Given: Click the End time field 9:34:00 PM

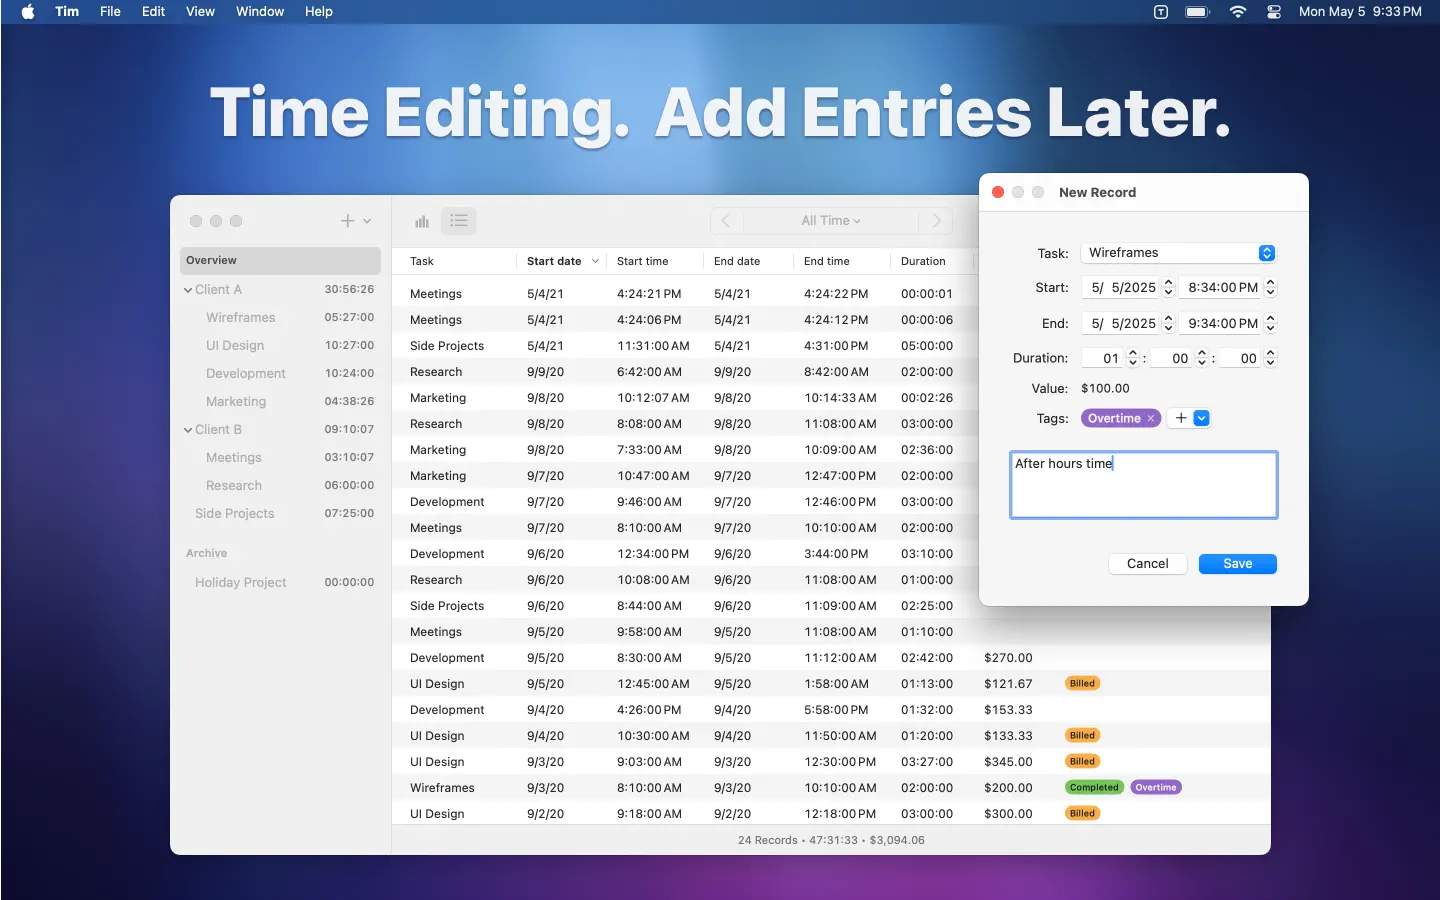Looking at the screenshot, I should point(1220,323).
